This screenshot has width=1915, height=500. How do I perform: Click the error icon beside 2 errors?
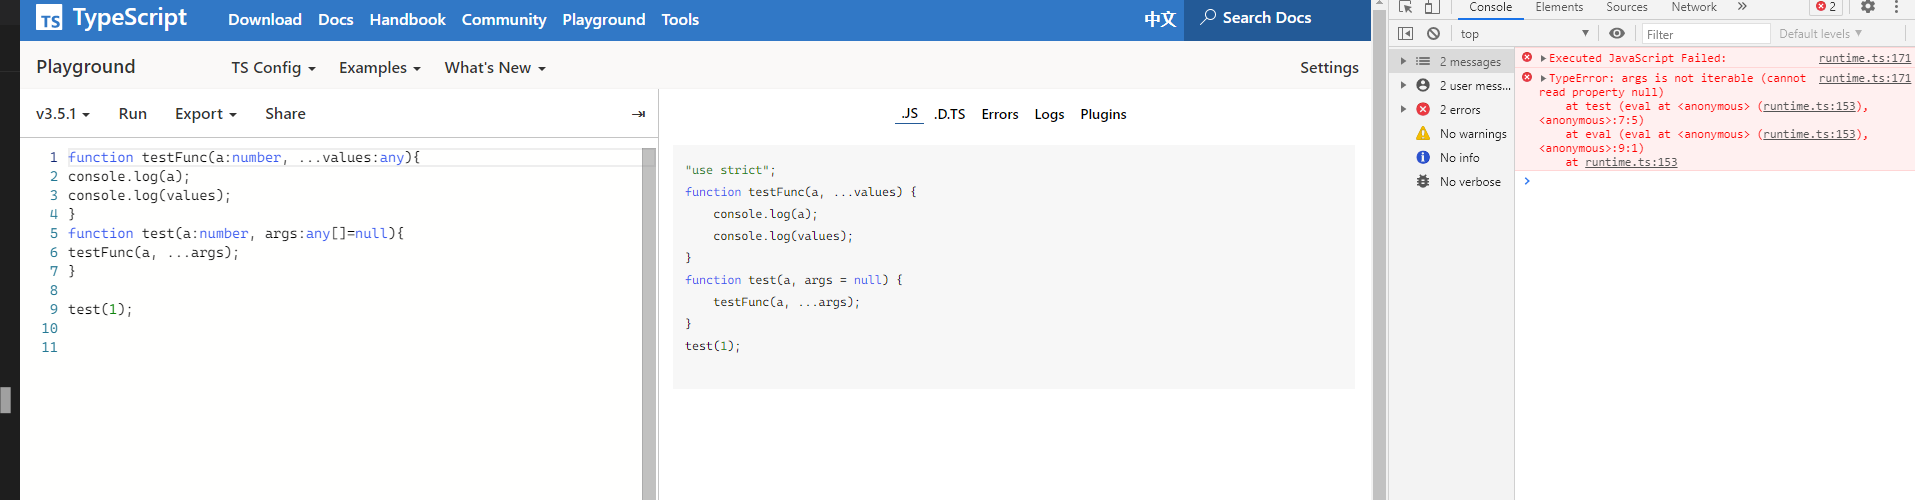point(1423,109)
